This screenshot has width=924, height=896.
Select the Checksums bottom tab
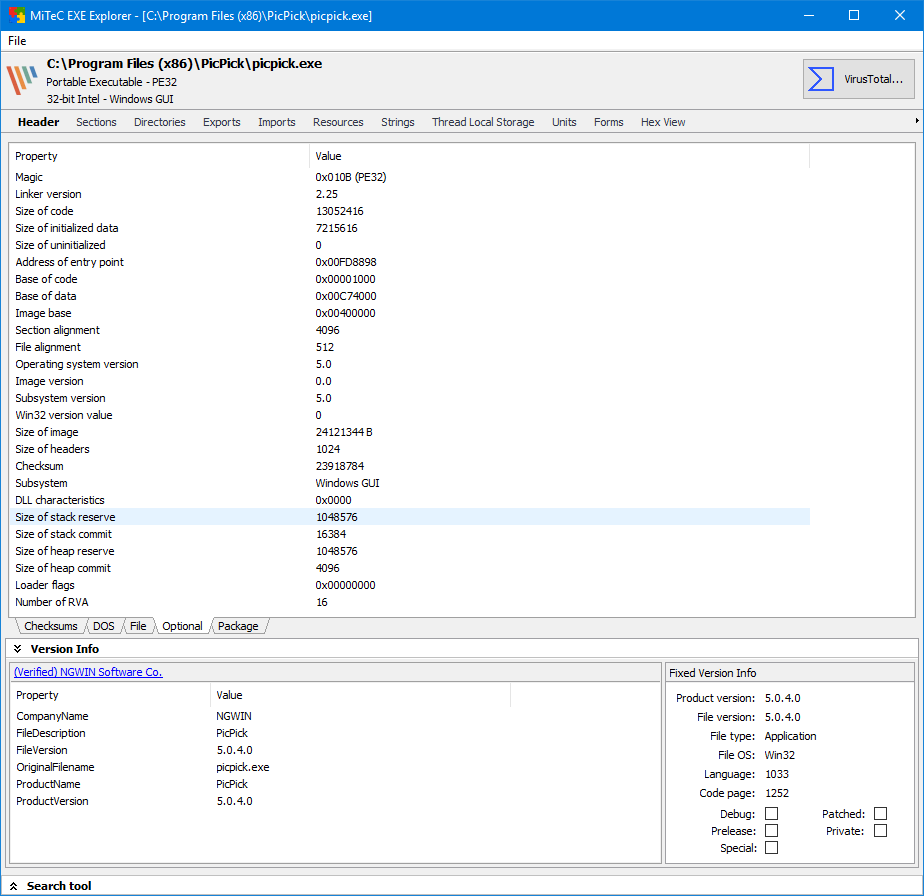(50, 626)
